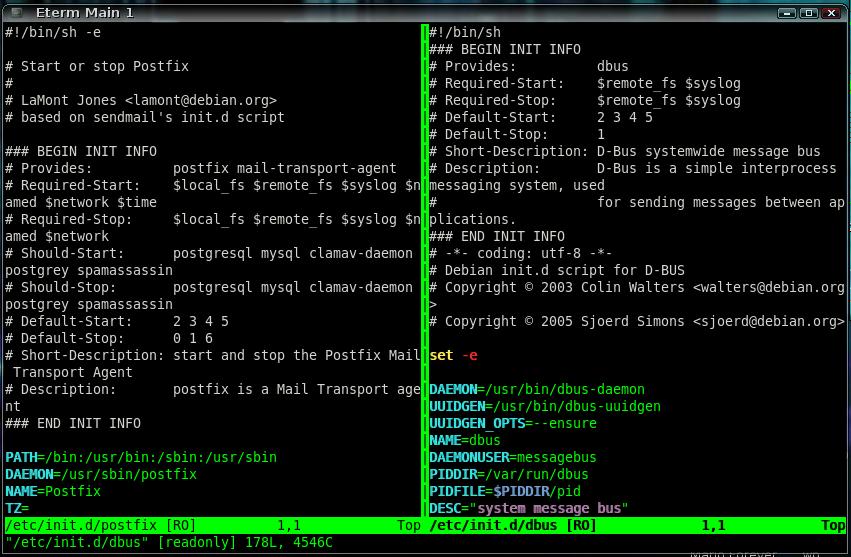Click '### BEGIN INIT INFO' in postfix pane

[x=80, y=151]
